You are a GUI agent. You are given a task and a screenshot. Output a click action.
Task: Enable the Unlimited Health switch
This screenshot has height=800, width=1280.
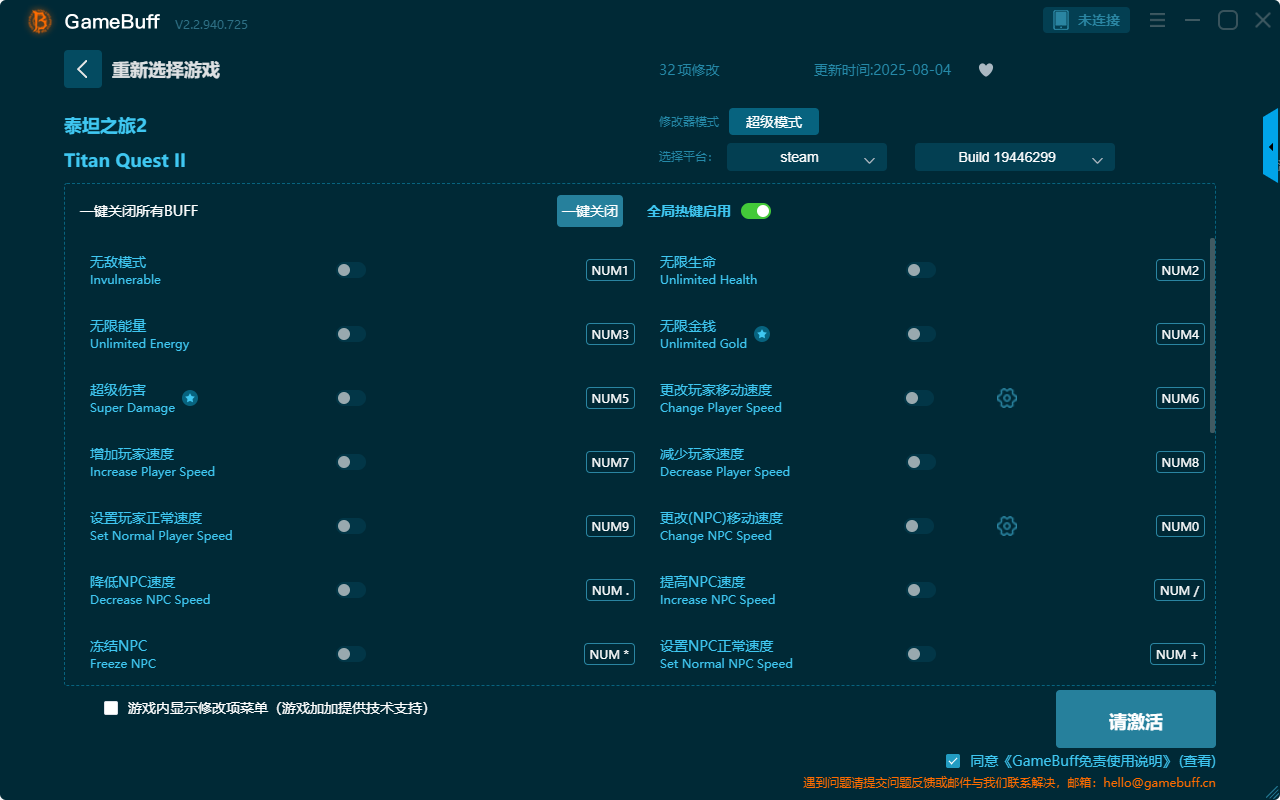921,270
